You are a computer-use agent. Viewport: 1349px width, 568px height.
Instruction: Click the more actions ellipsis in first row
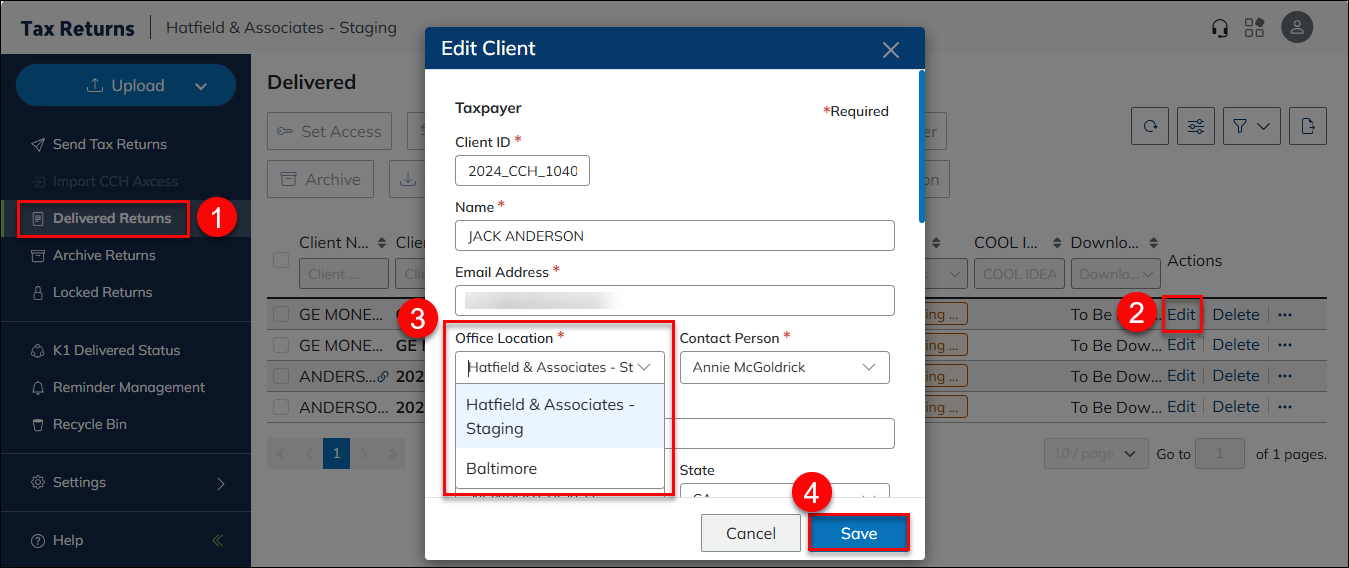click(1285, 314)
